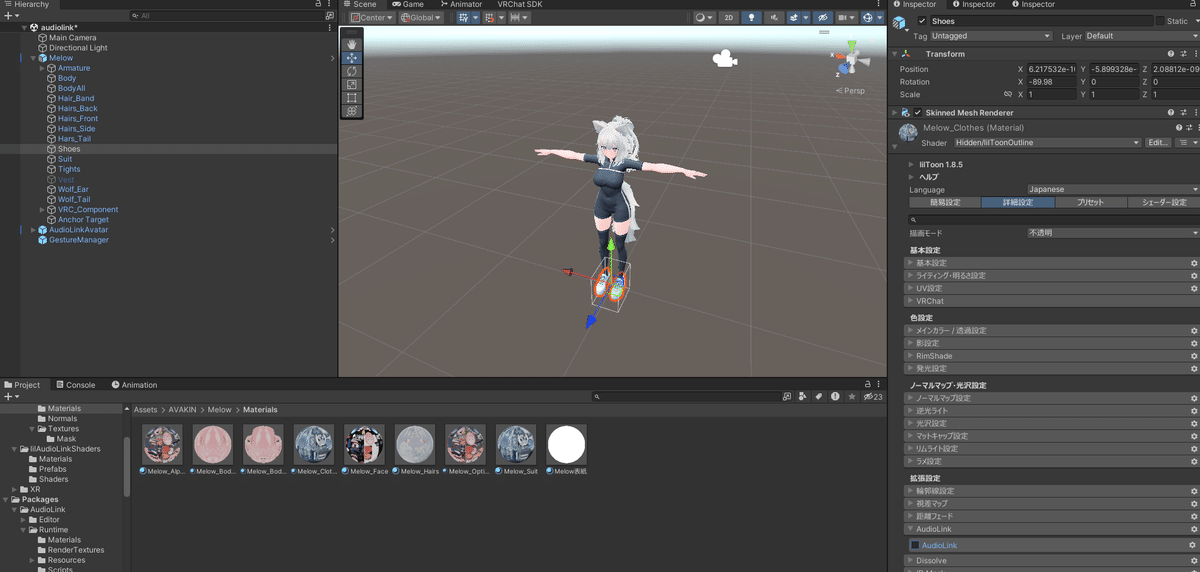This screenshot has height=572, width=1200.
Task: Select the Rotate tool
Action: click(x=351, y=71)
